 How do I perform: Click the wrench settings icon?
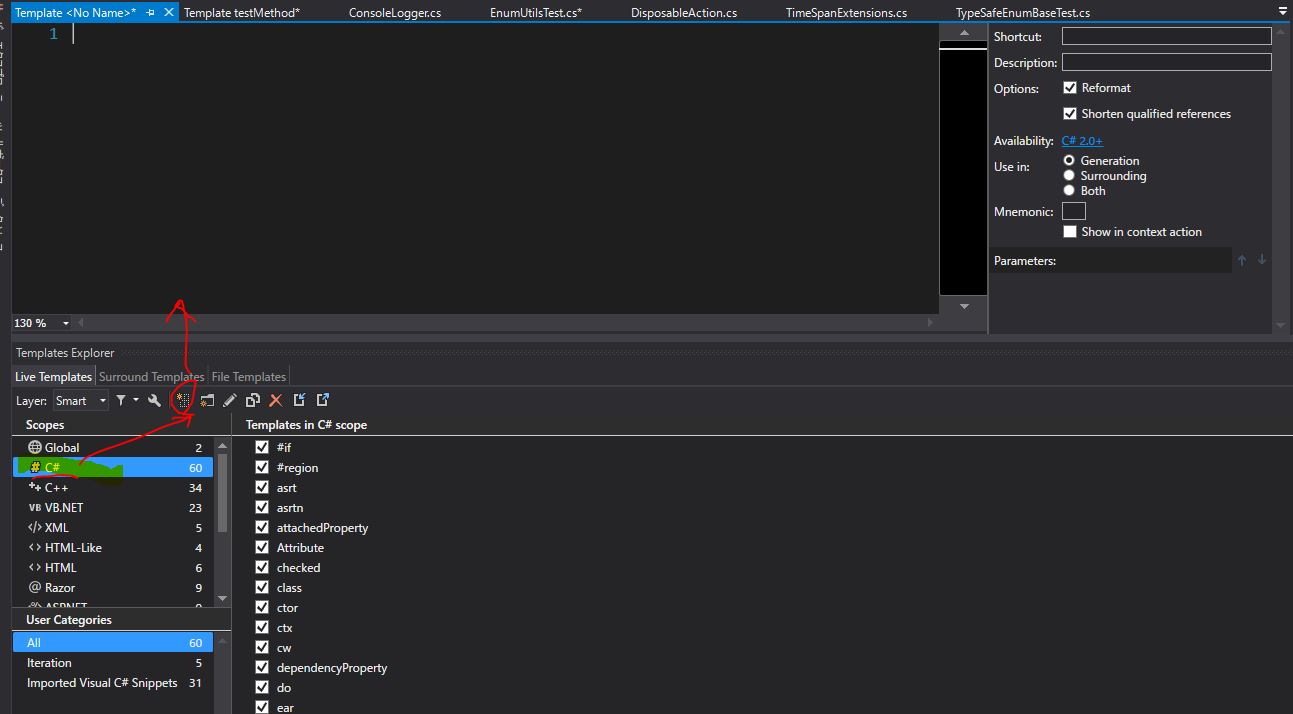(154, 400)
